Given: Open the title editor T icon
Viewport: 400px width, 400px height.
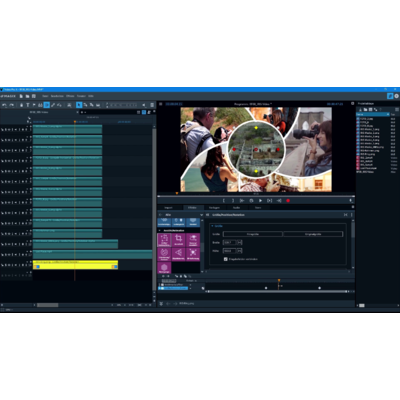Looking at the screenshot, I should 28,105.
